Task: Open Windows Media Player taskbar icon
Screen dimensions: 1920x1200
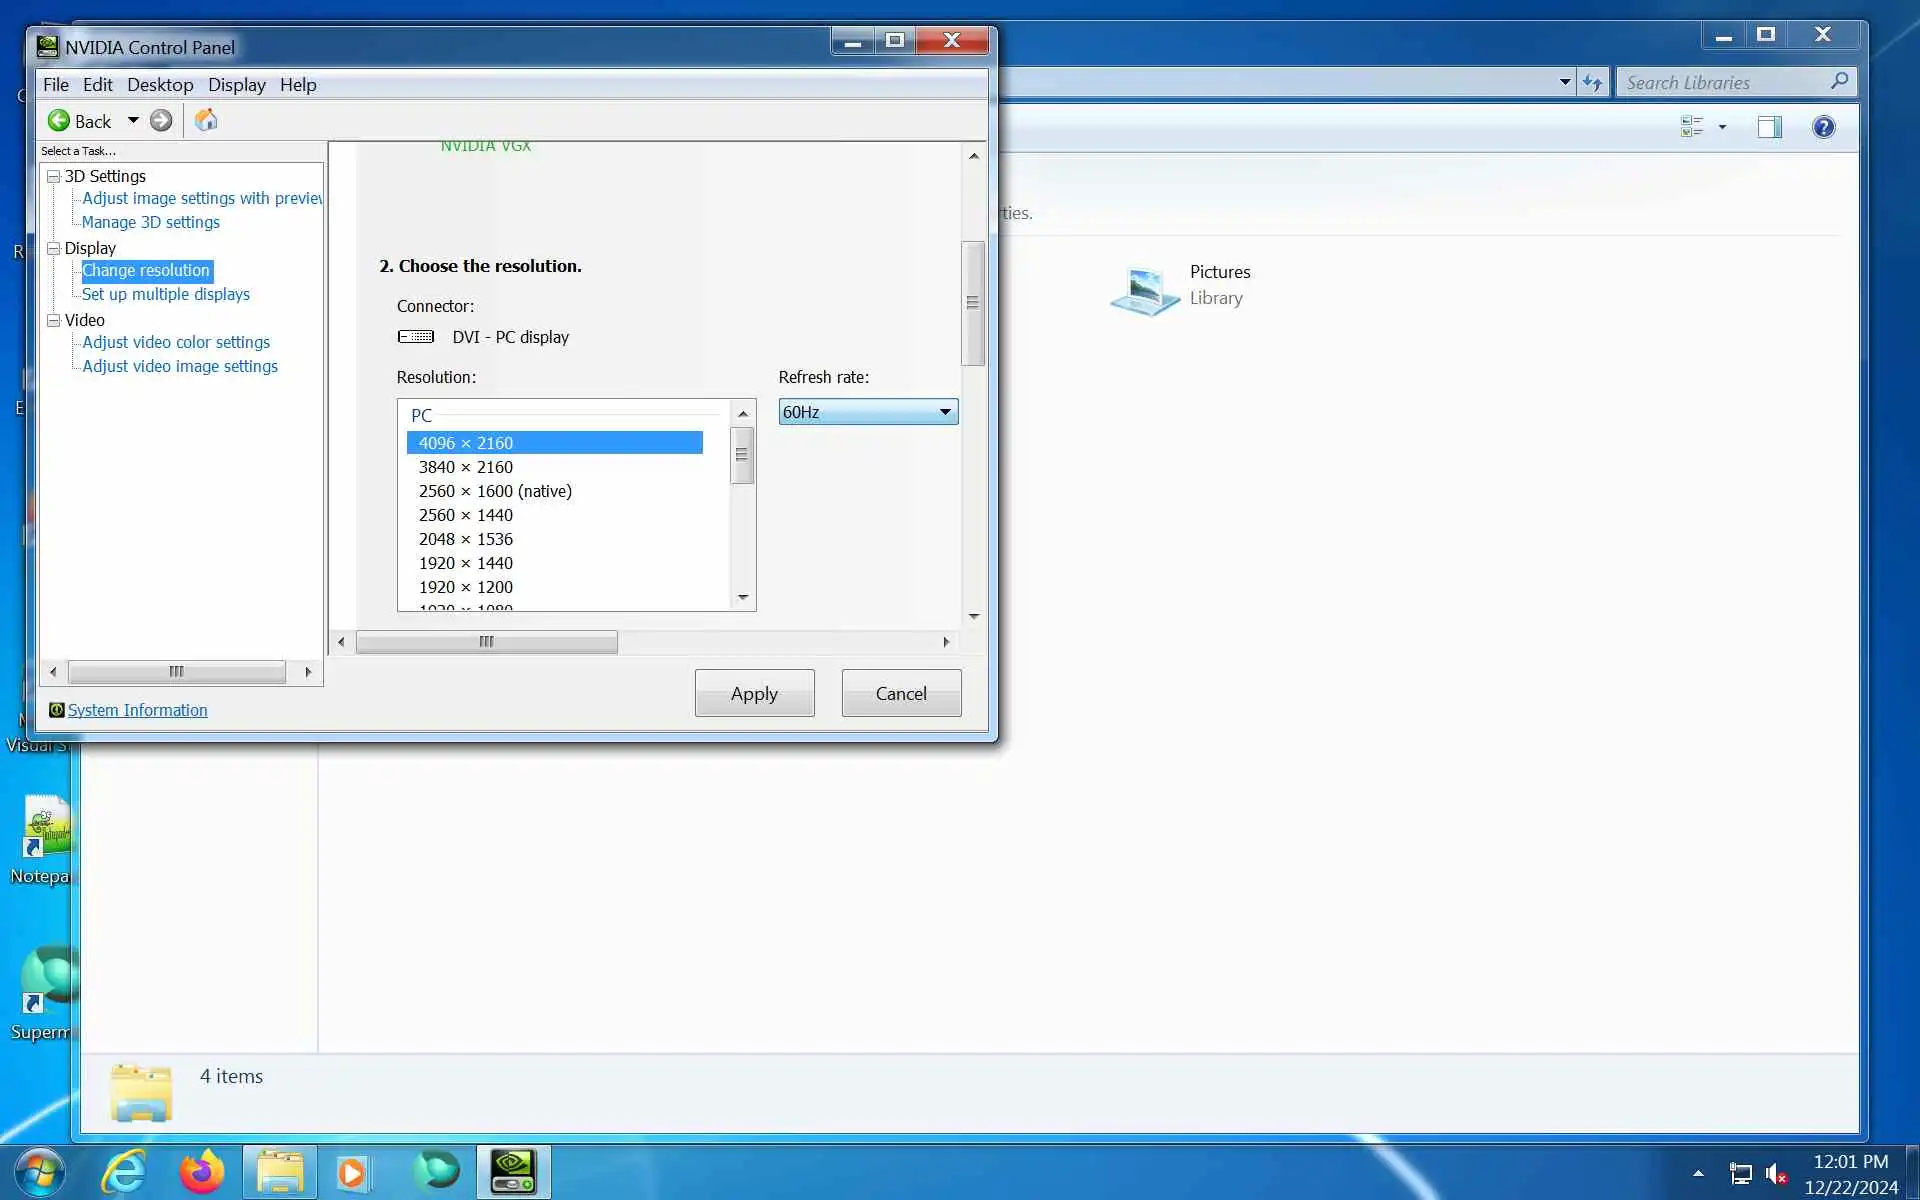Action: click(x=352, y=1171)
